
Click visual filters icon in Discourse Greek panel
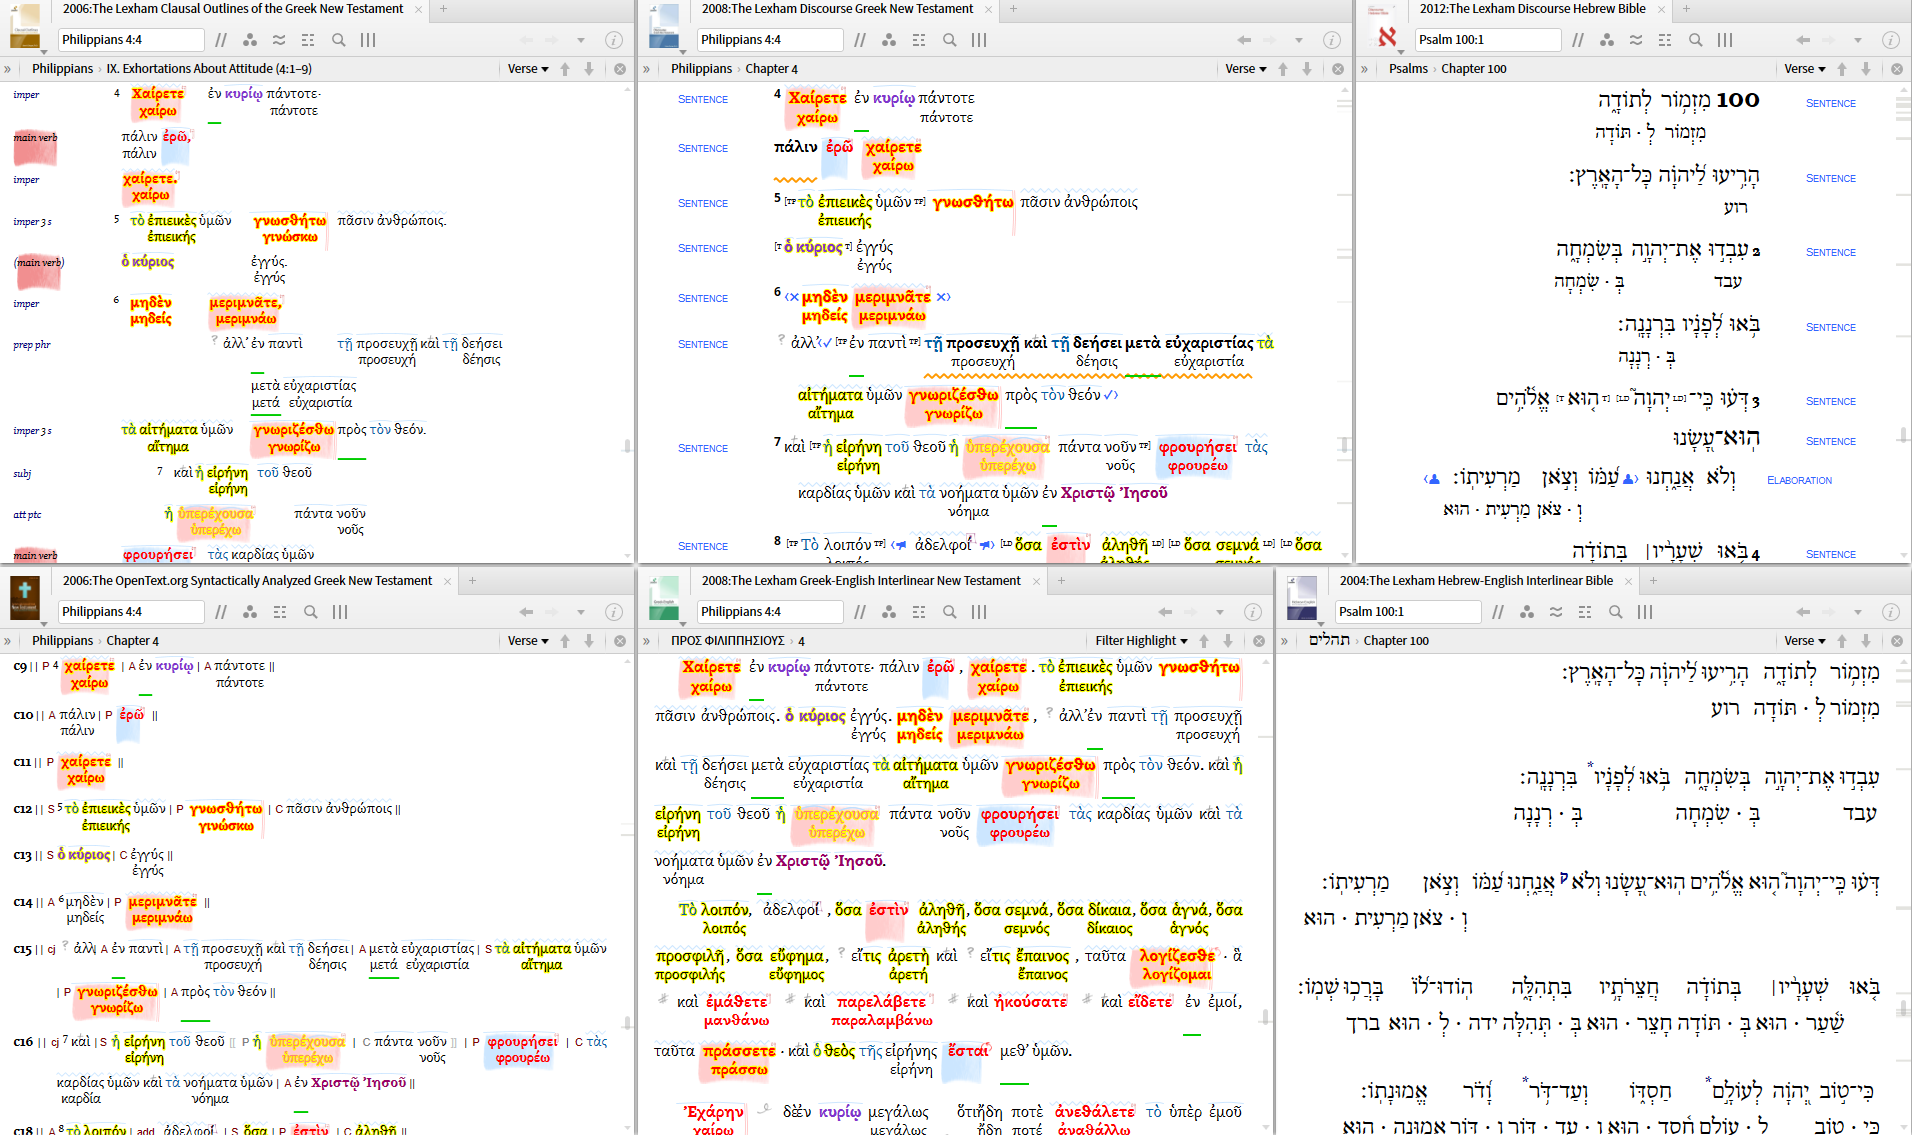point(889,40)
